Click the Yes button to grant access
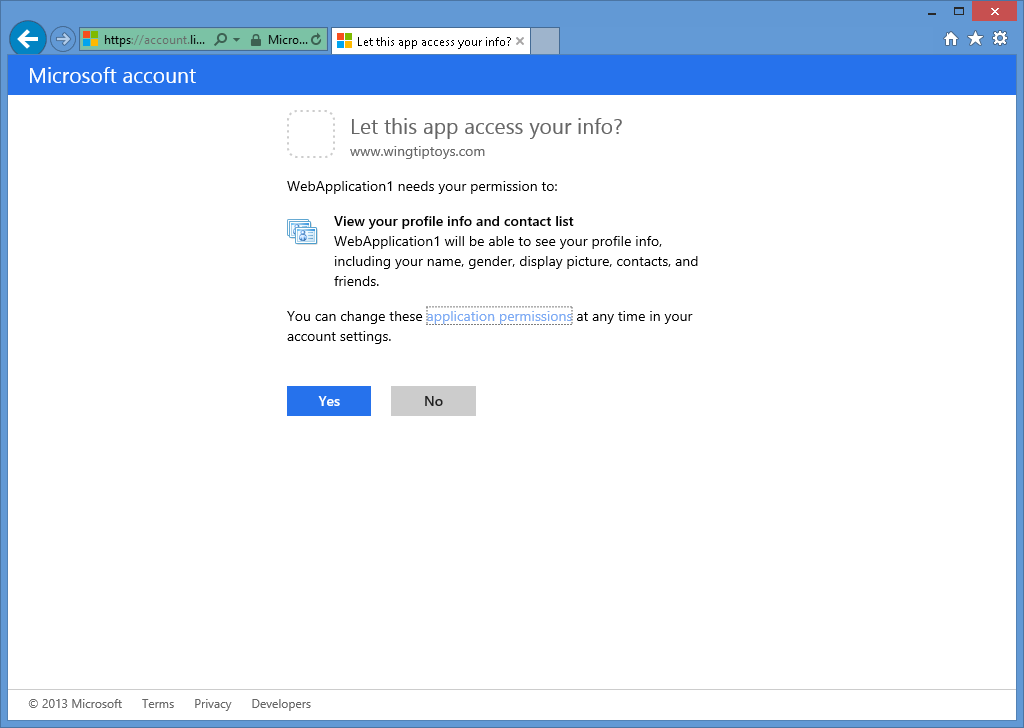This screenshot has height=728, width=1024. (329, 400)
